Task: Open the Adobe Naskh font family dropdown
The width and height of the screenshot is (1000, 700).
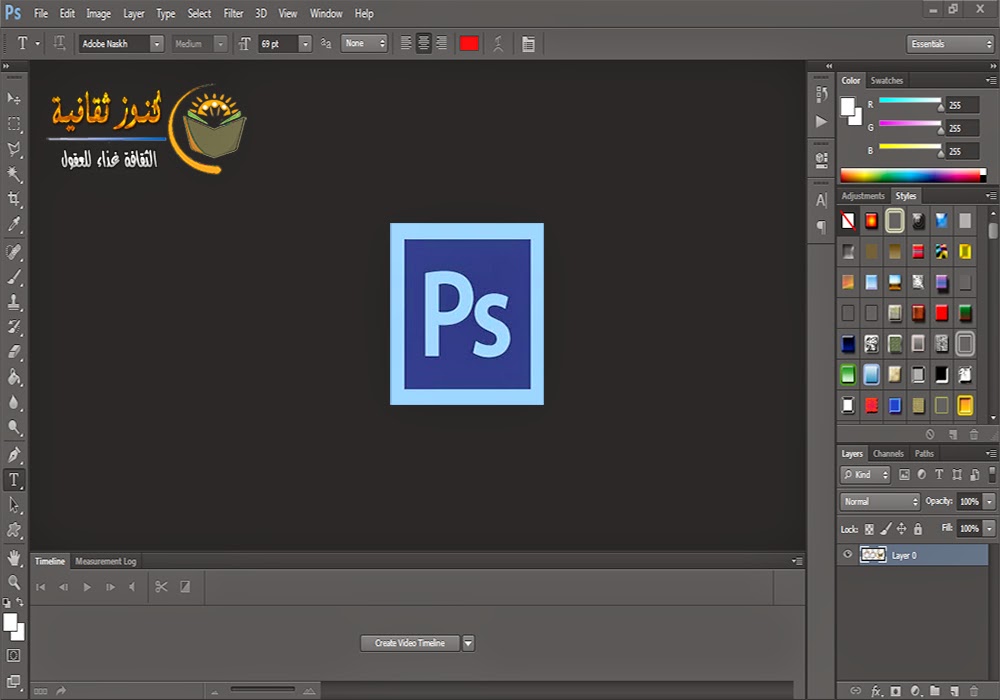Action: (x=156, y=43)
